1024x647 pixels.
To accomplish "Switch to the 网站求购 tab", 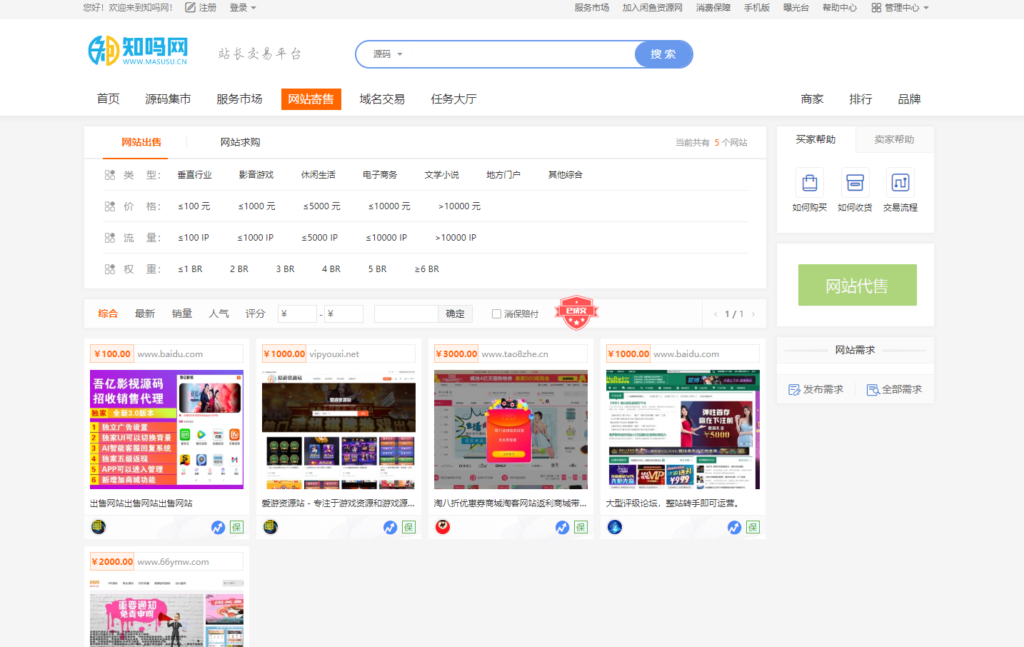I will click(x=240, y=143).
